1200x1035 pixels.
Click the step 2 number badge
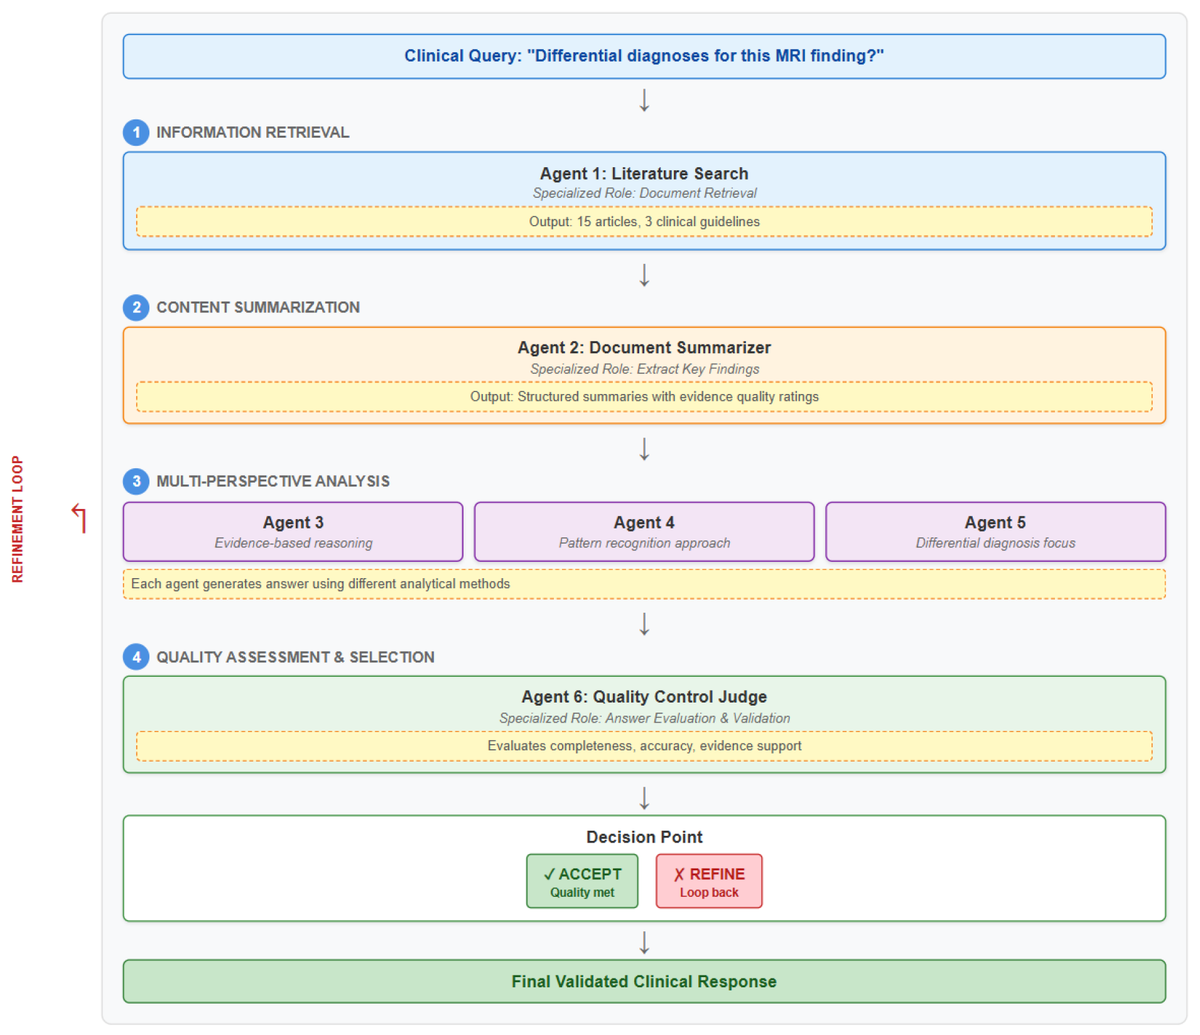[136, 307]
